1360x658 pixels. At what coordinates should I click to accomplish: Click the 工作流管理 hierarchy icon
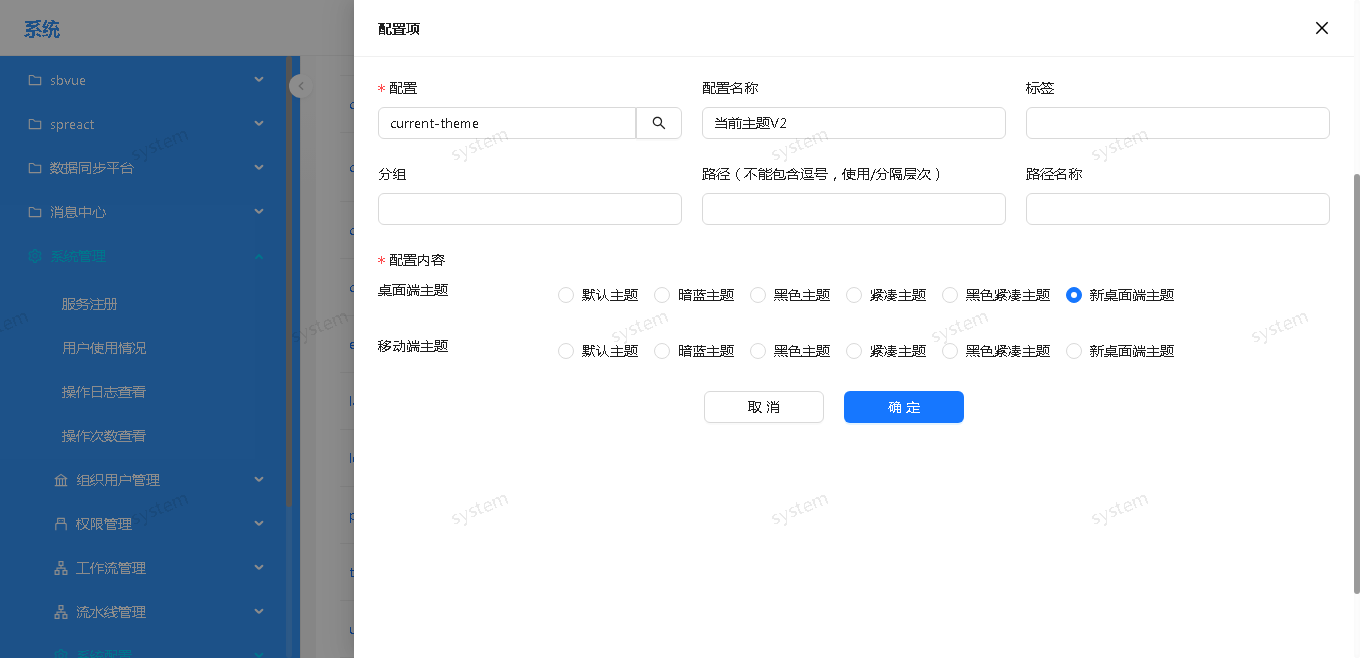pos(61,568)
